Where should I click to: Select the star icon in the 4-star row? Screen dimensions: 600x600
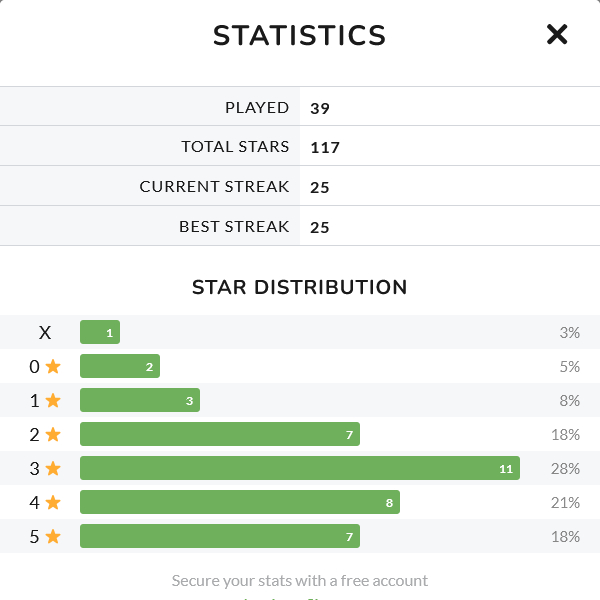53,503
